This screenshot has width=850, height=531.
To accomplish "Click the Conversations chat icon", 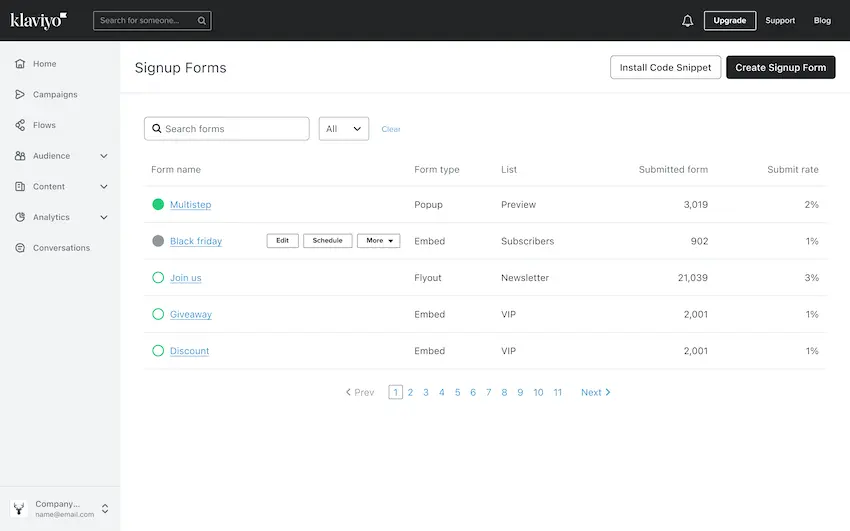I will click(20, 248).
